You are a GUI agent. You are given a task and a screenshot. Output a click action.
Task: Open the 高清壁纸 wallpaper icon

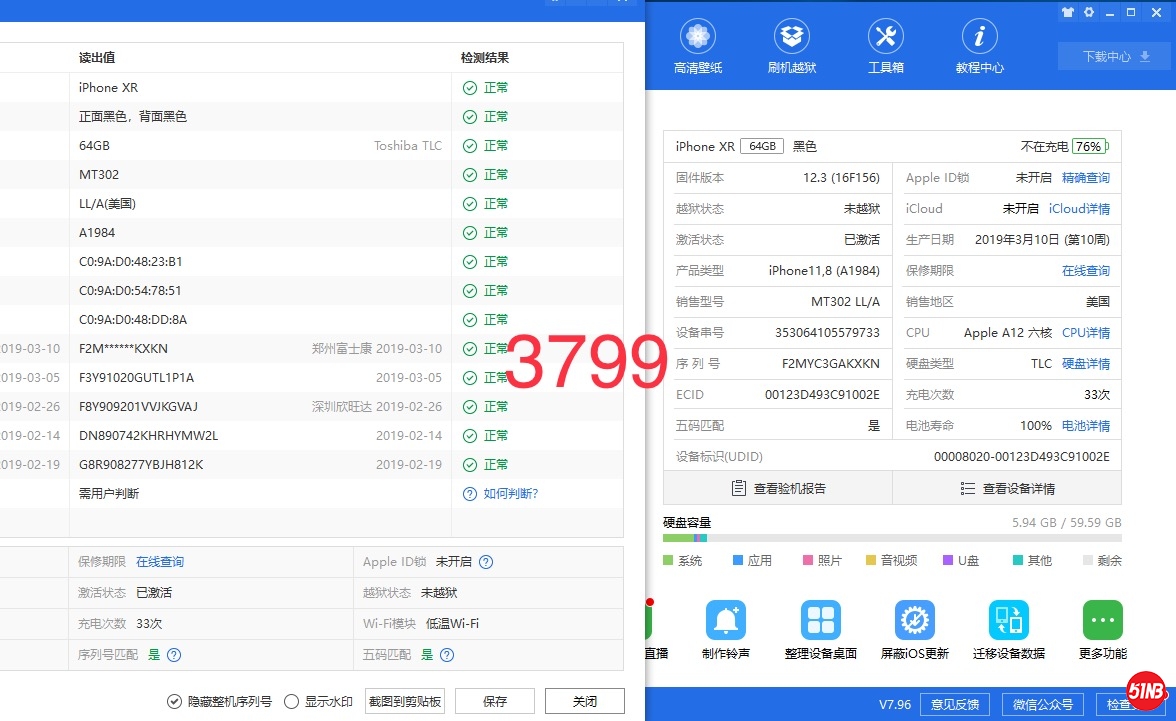point(698,39)
